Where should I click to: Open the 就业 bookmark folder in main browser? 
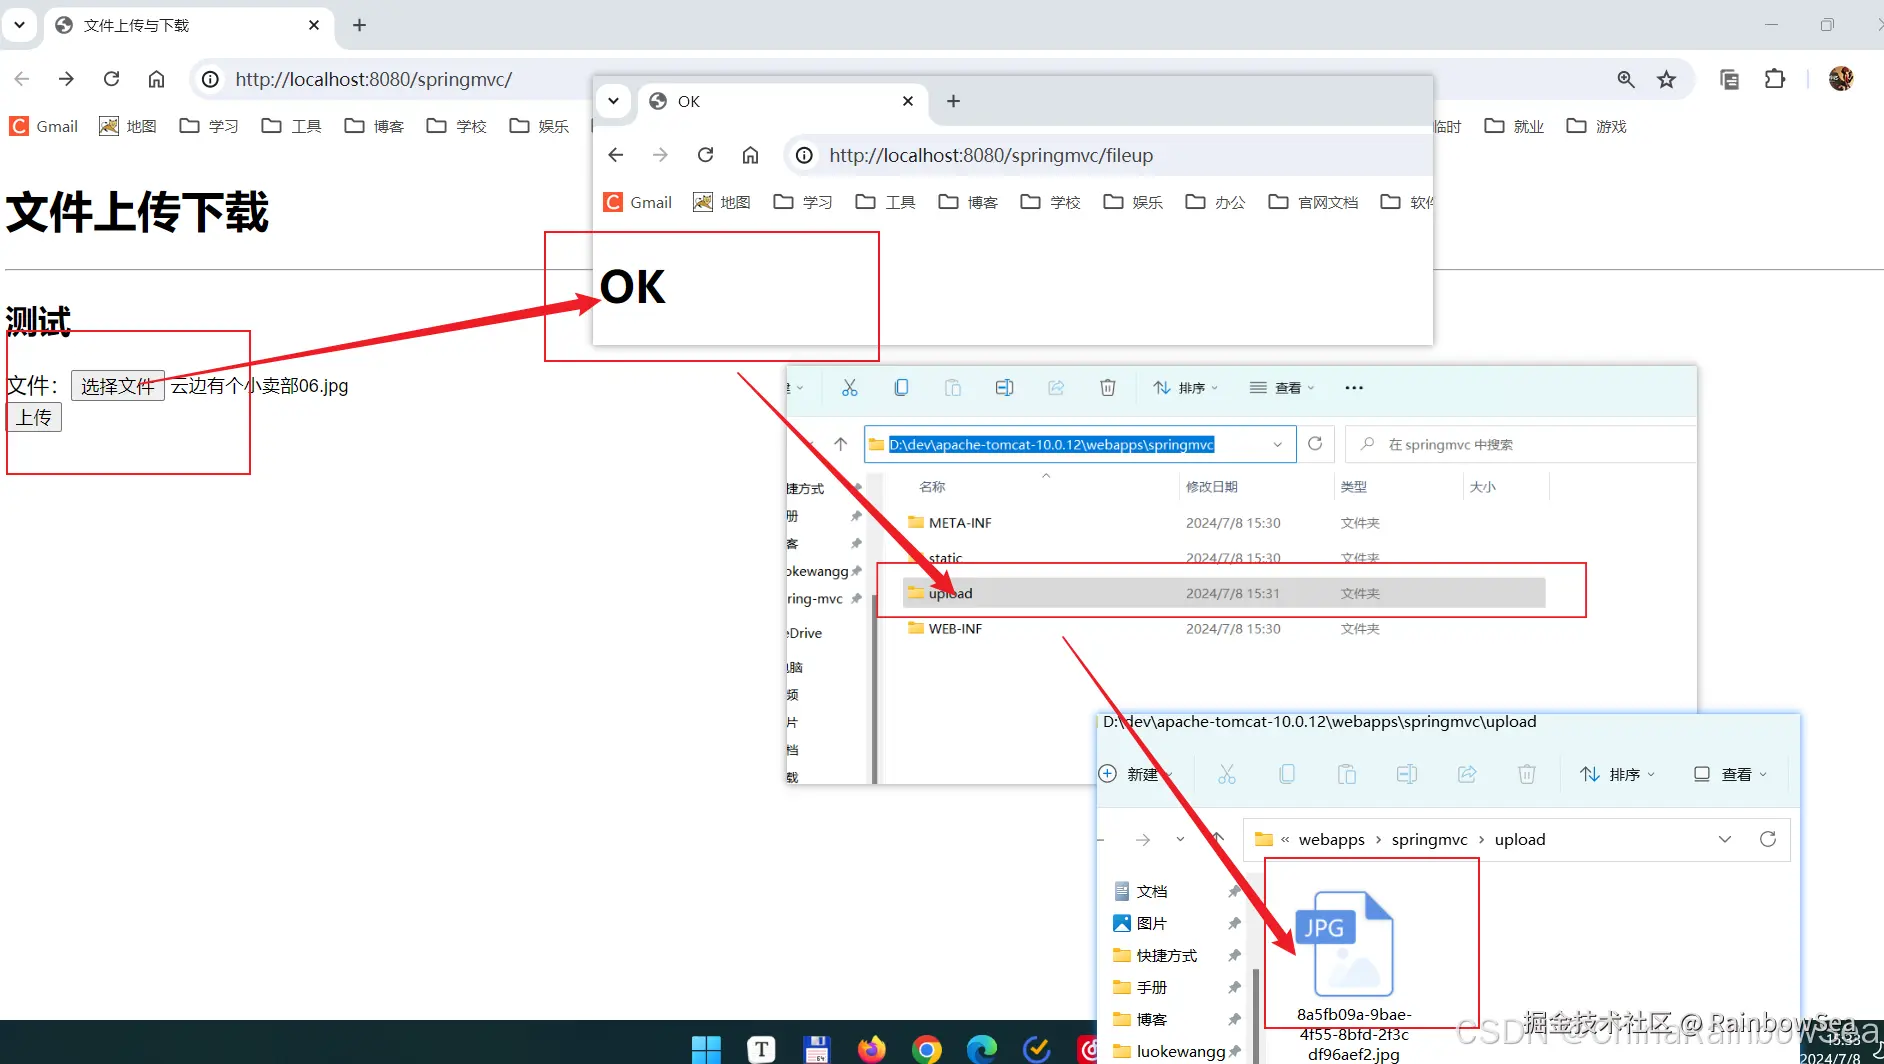pyautogui.click(x=1514, y=126)
